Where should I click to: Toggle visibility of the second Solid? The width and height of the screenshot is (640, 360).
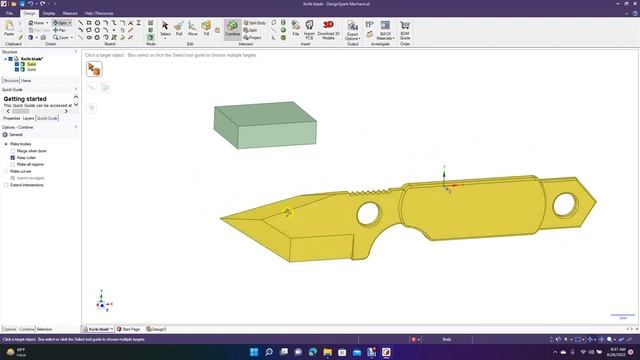click(x=17, y=69)
